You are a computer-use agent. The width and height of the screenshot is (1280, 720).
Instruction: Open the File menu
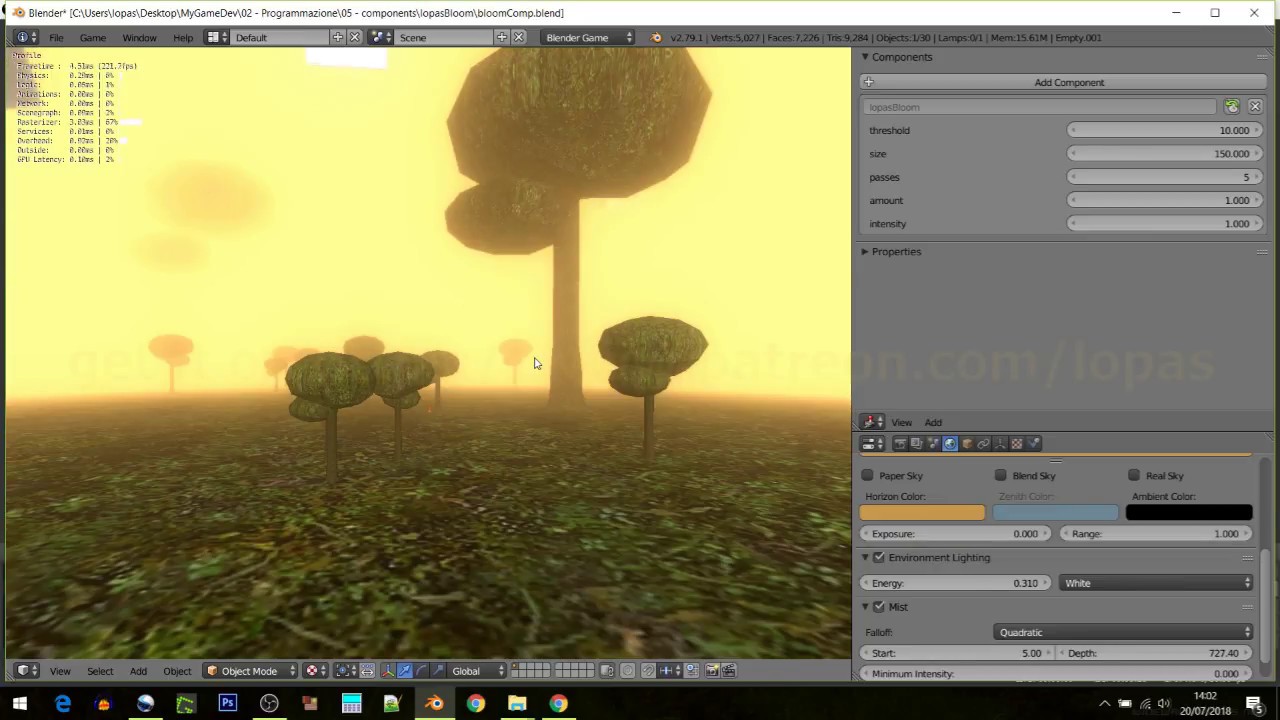[56, 37]
